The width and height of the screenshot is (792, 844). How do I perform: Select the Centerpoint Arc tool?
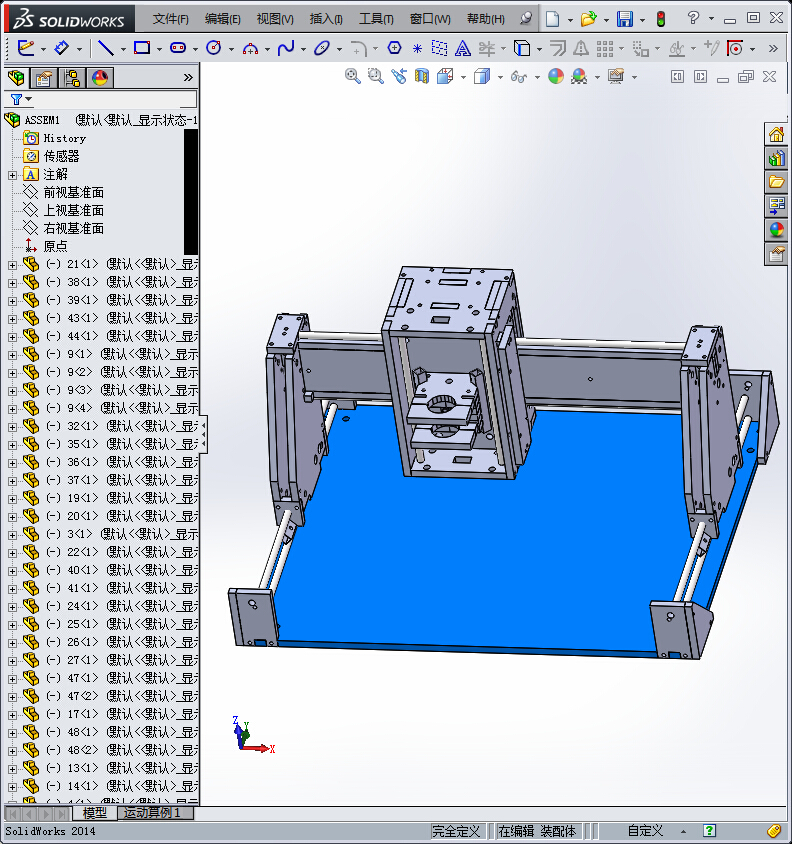tap(250, 49)
